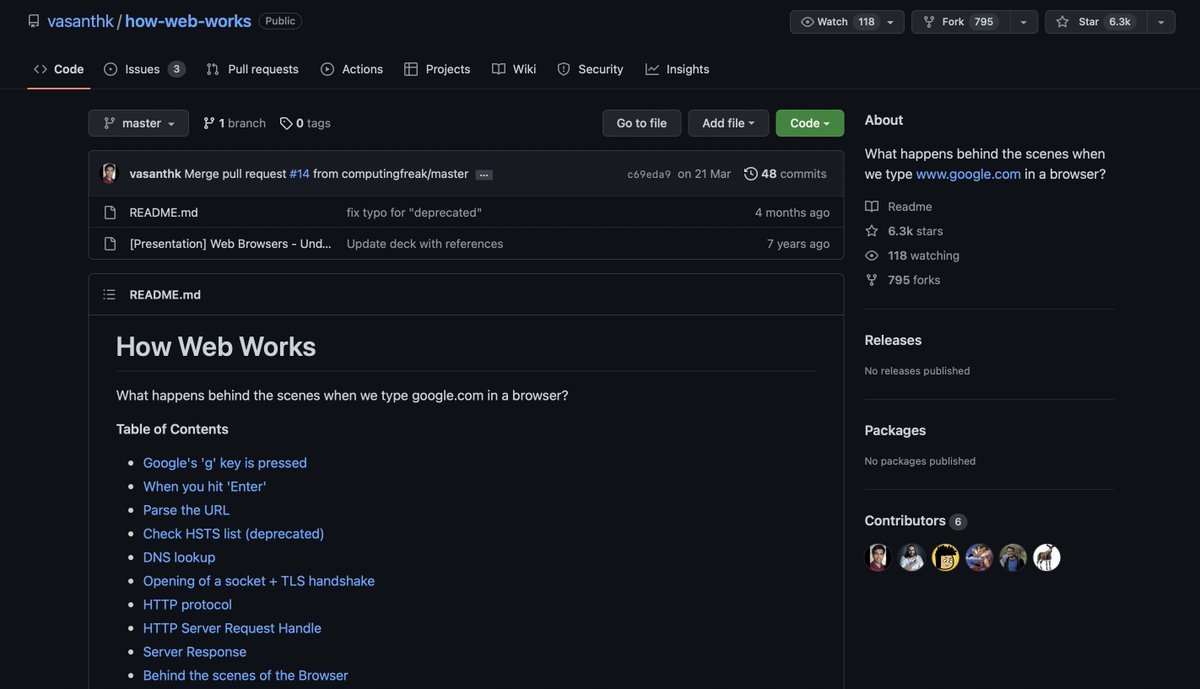1200x689 pixels.
Task: Open 'Update deck with references' commit
Action: (425, 243)
